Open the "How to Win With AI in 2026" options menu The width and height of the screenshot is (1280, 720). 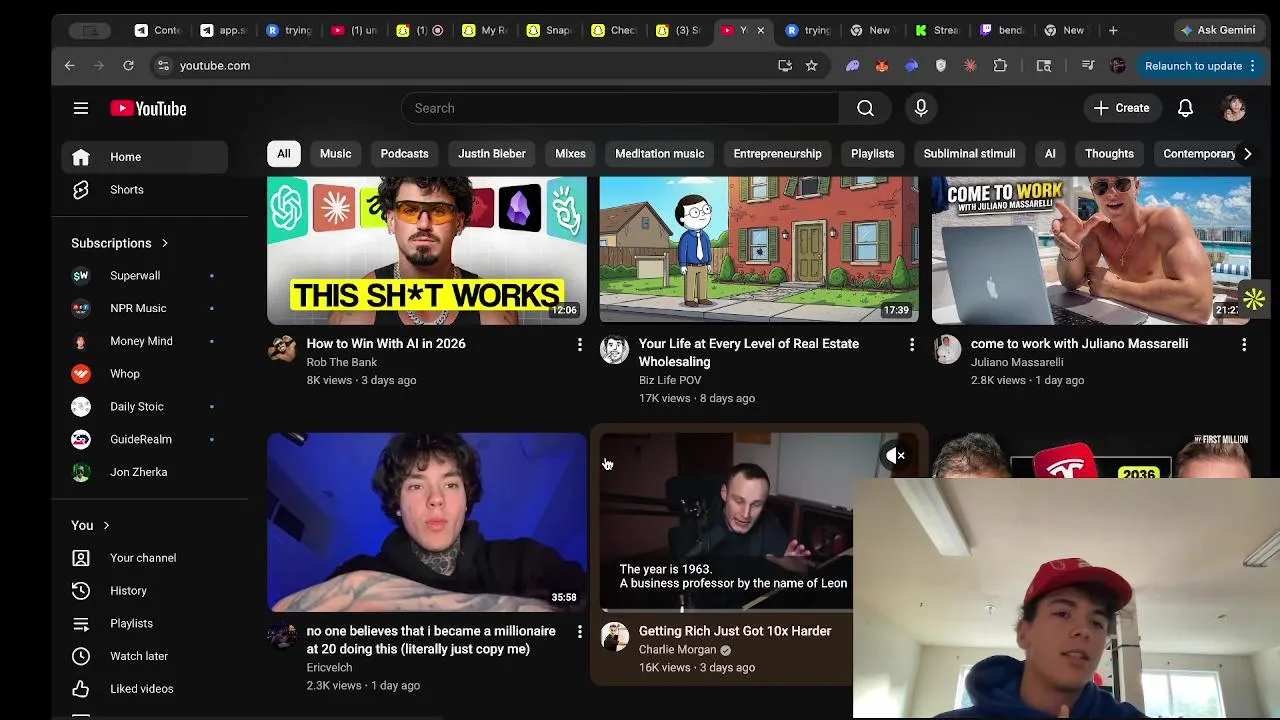(579, 344)
